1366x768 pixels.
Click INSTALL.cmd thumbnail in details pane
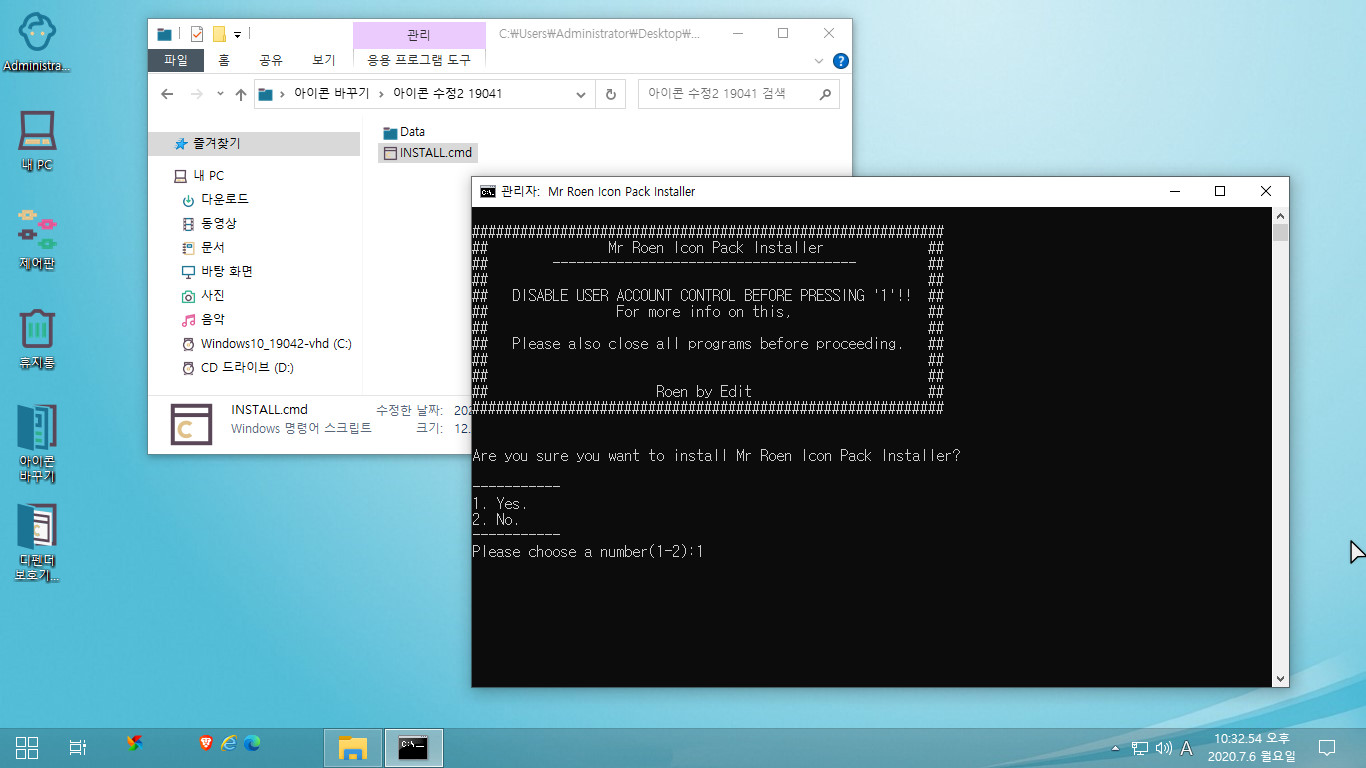(x=191, y=425)
